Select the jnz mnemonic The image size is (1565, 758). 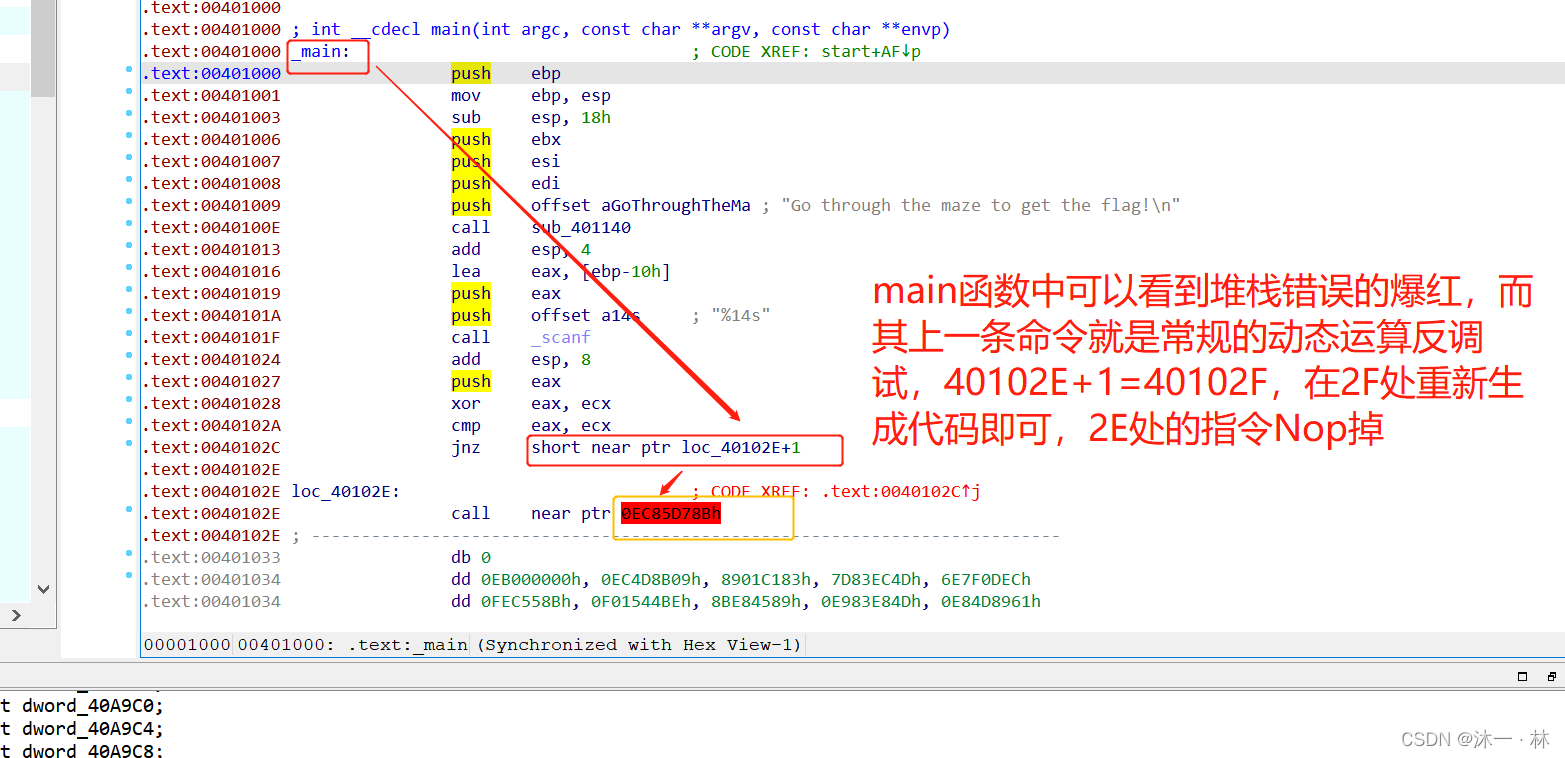(466, 447)
